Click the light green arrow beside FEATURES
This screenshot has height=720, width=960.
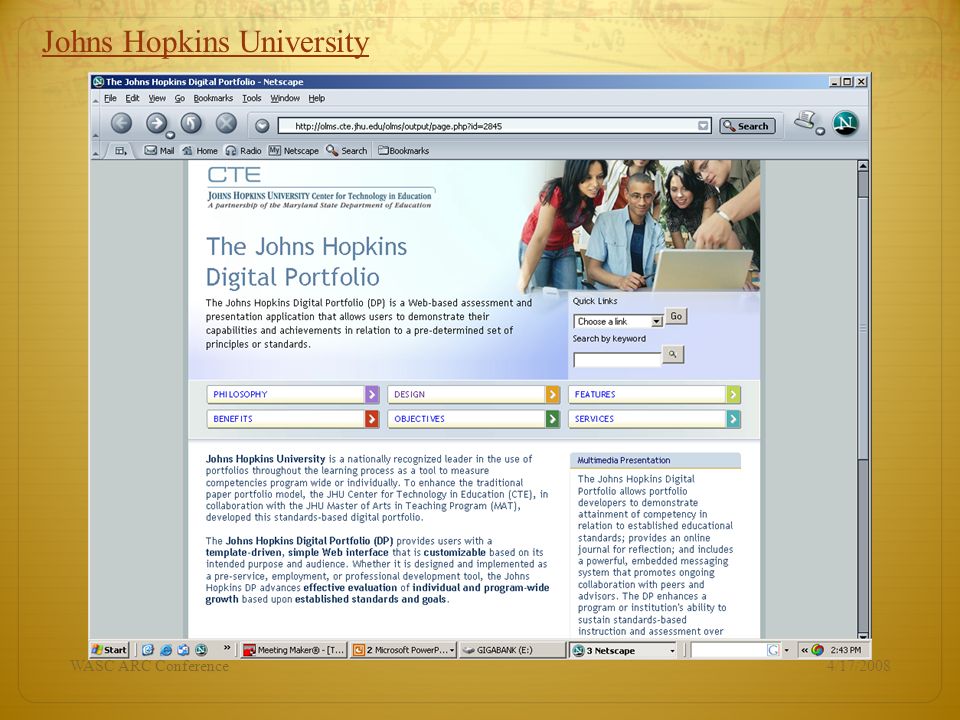pos(733,394)
